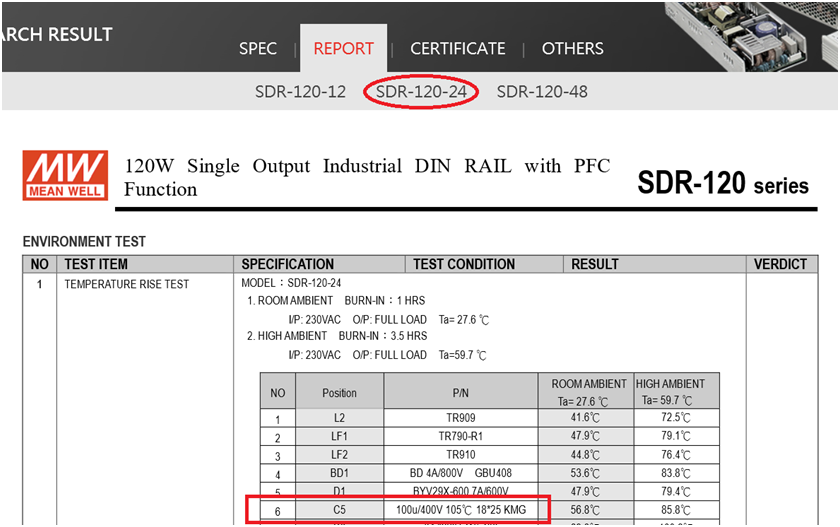Click the TEMPERATURE RISE TEST item
This screenshot has height=527, width=840.
pyautogui.click(x=126, y=284)
